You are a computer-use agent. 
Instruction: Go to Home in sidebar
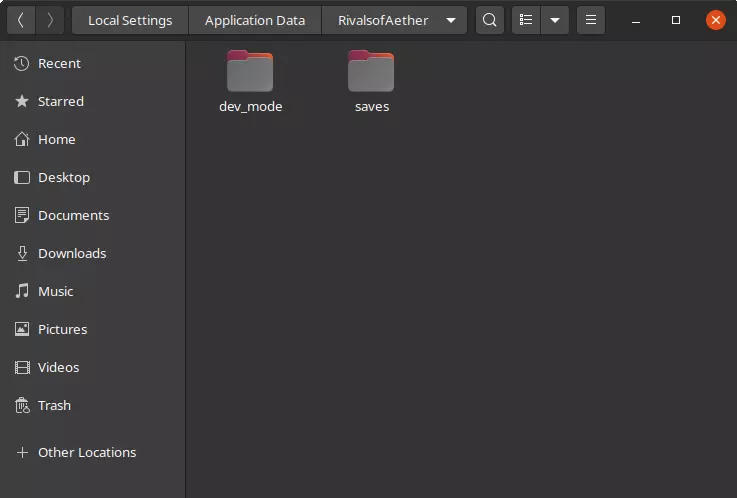pos(56,139)
